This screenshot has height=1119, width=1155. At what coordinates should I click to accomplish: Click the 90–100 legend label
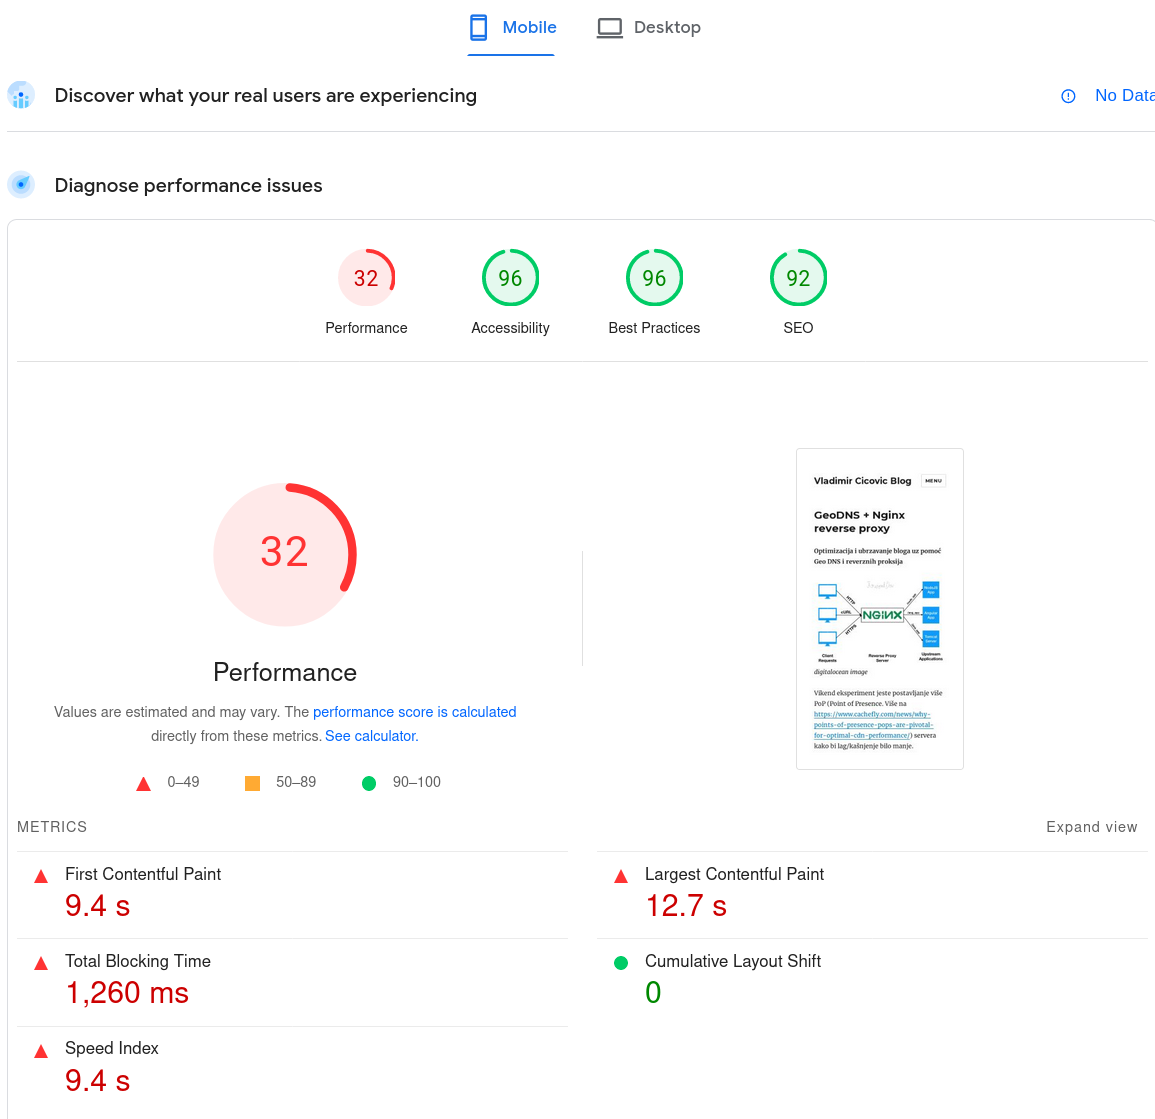click(x=417, y=782)
